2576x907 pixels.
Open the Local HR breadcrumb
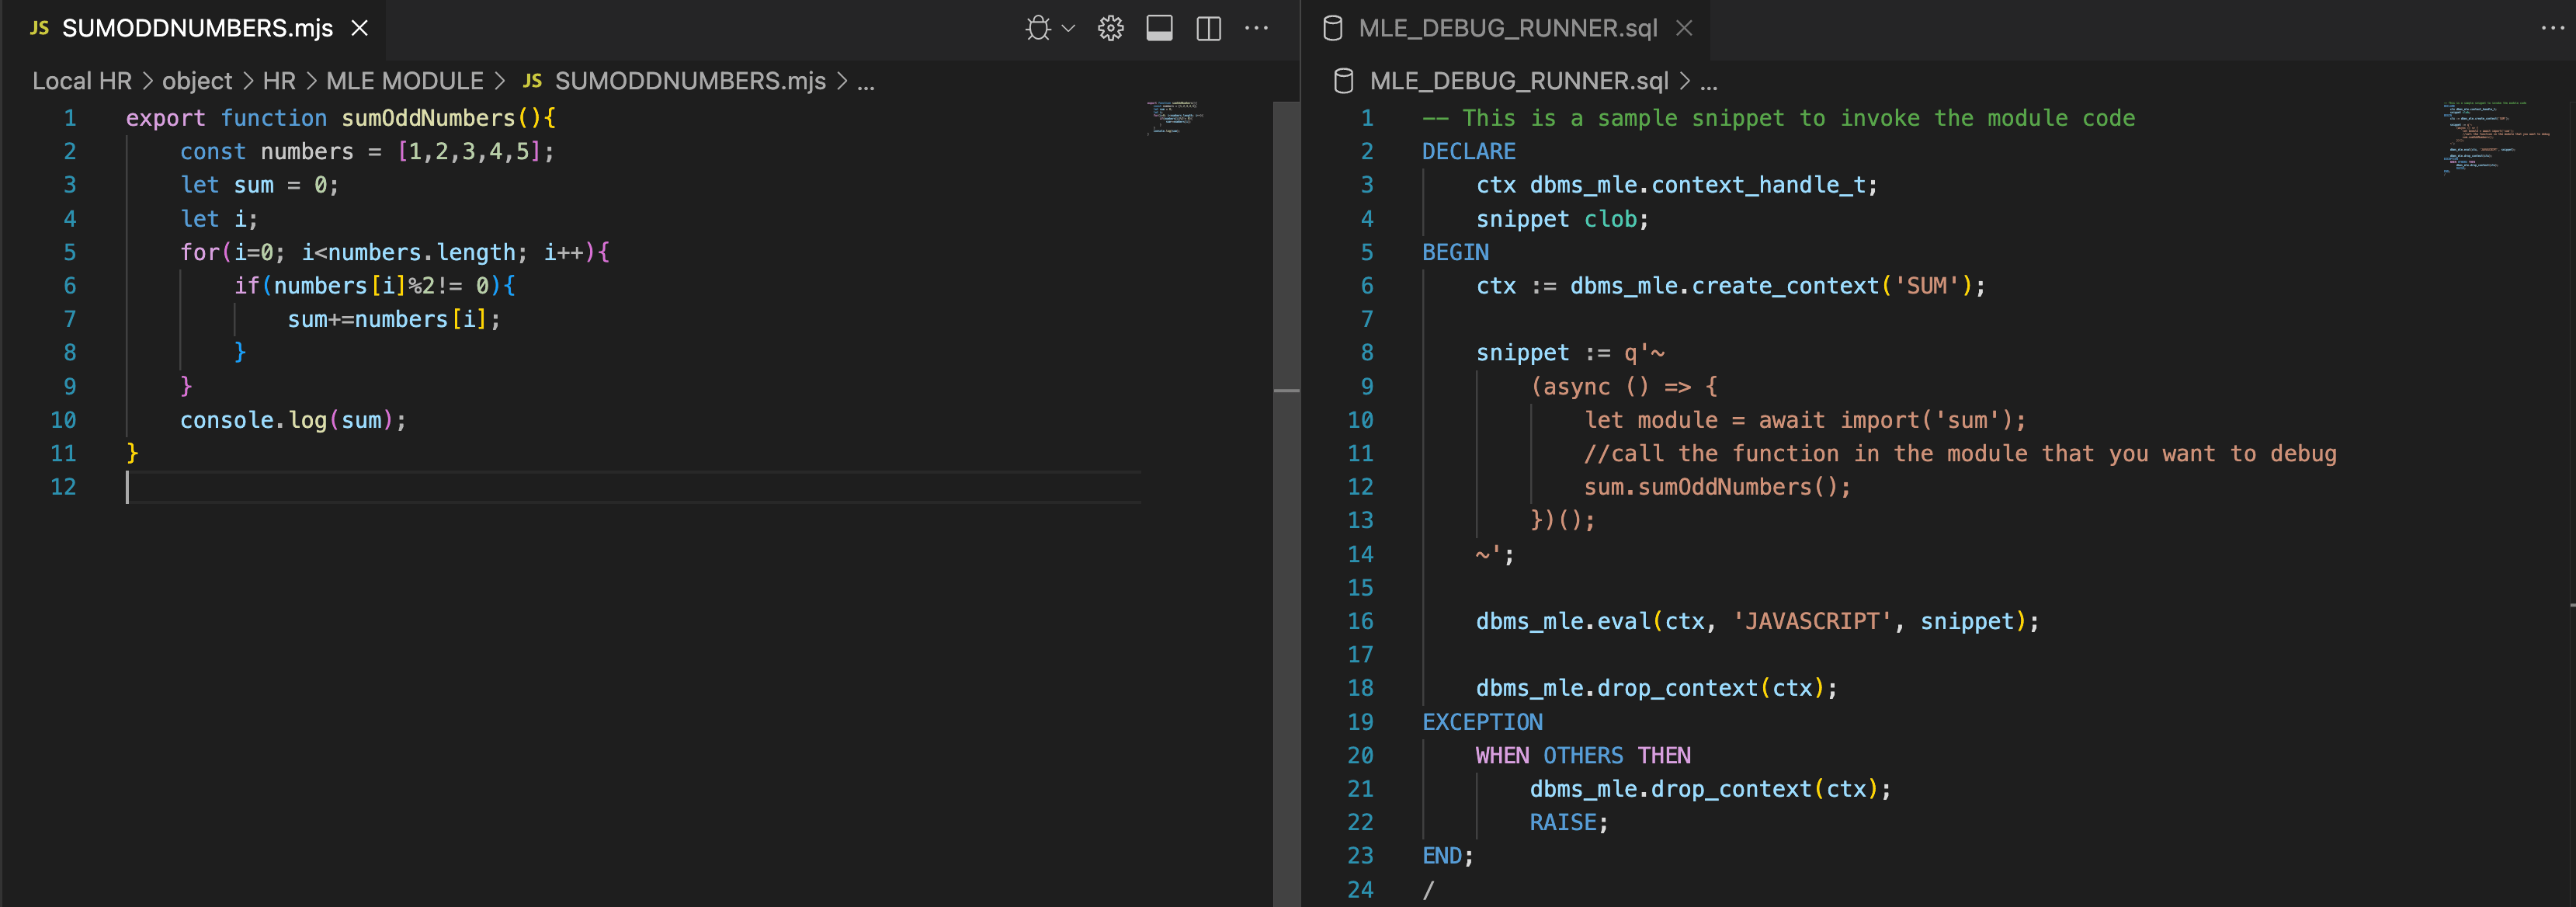pos(82,81)
